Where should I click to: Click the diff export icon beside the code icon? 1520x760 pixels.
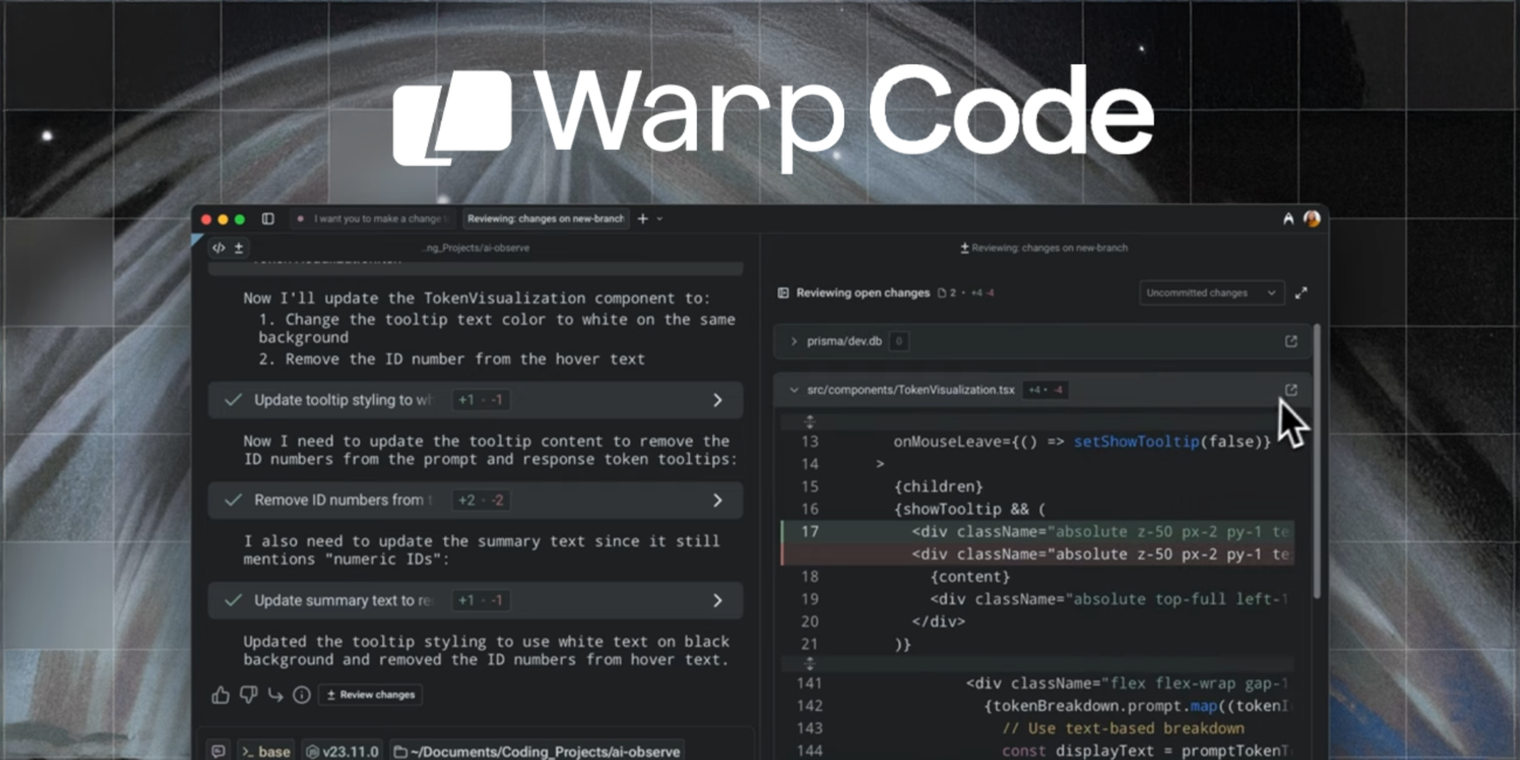(x=238, y=247)
